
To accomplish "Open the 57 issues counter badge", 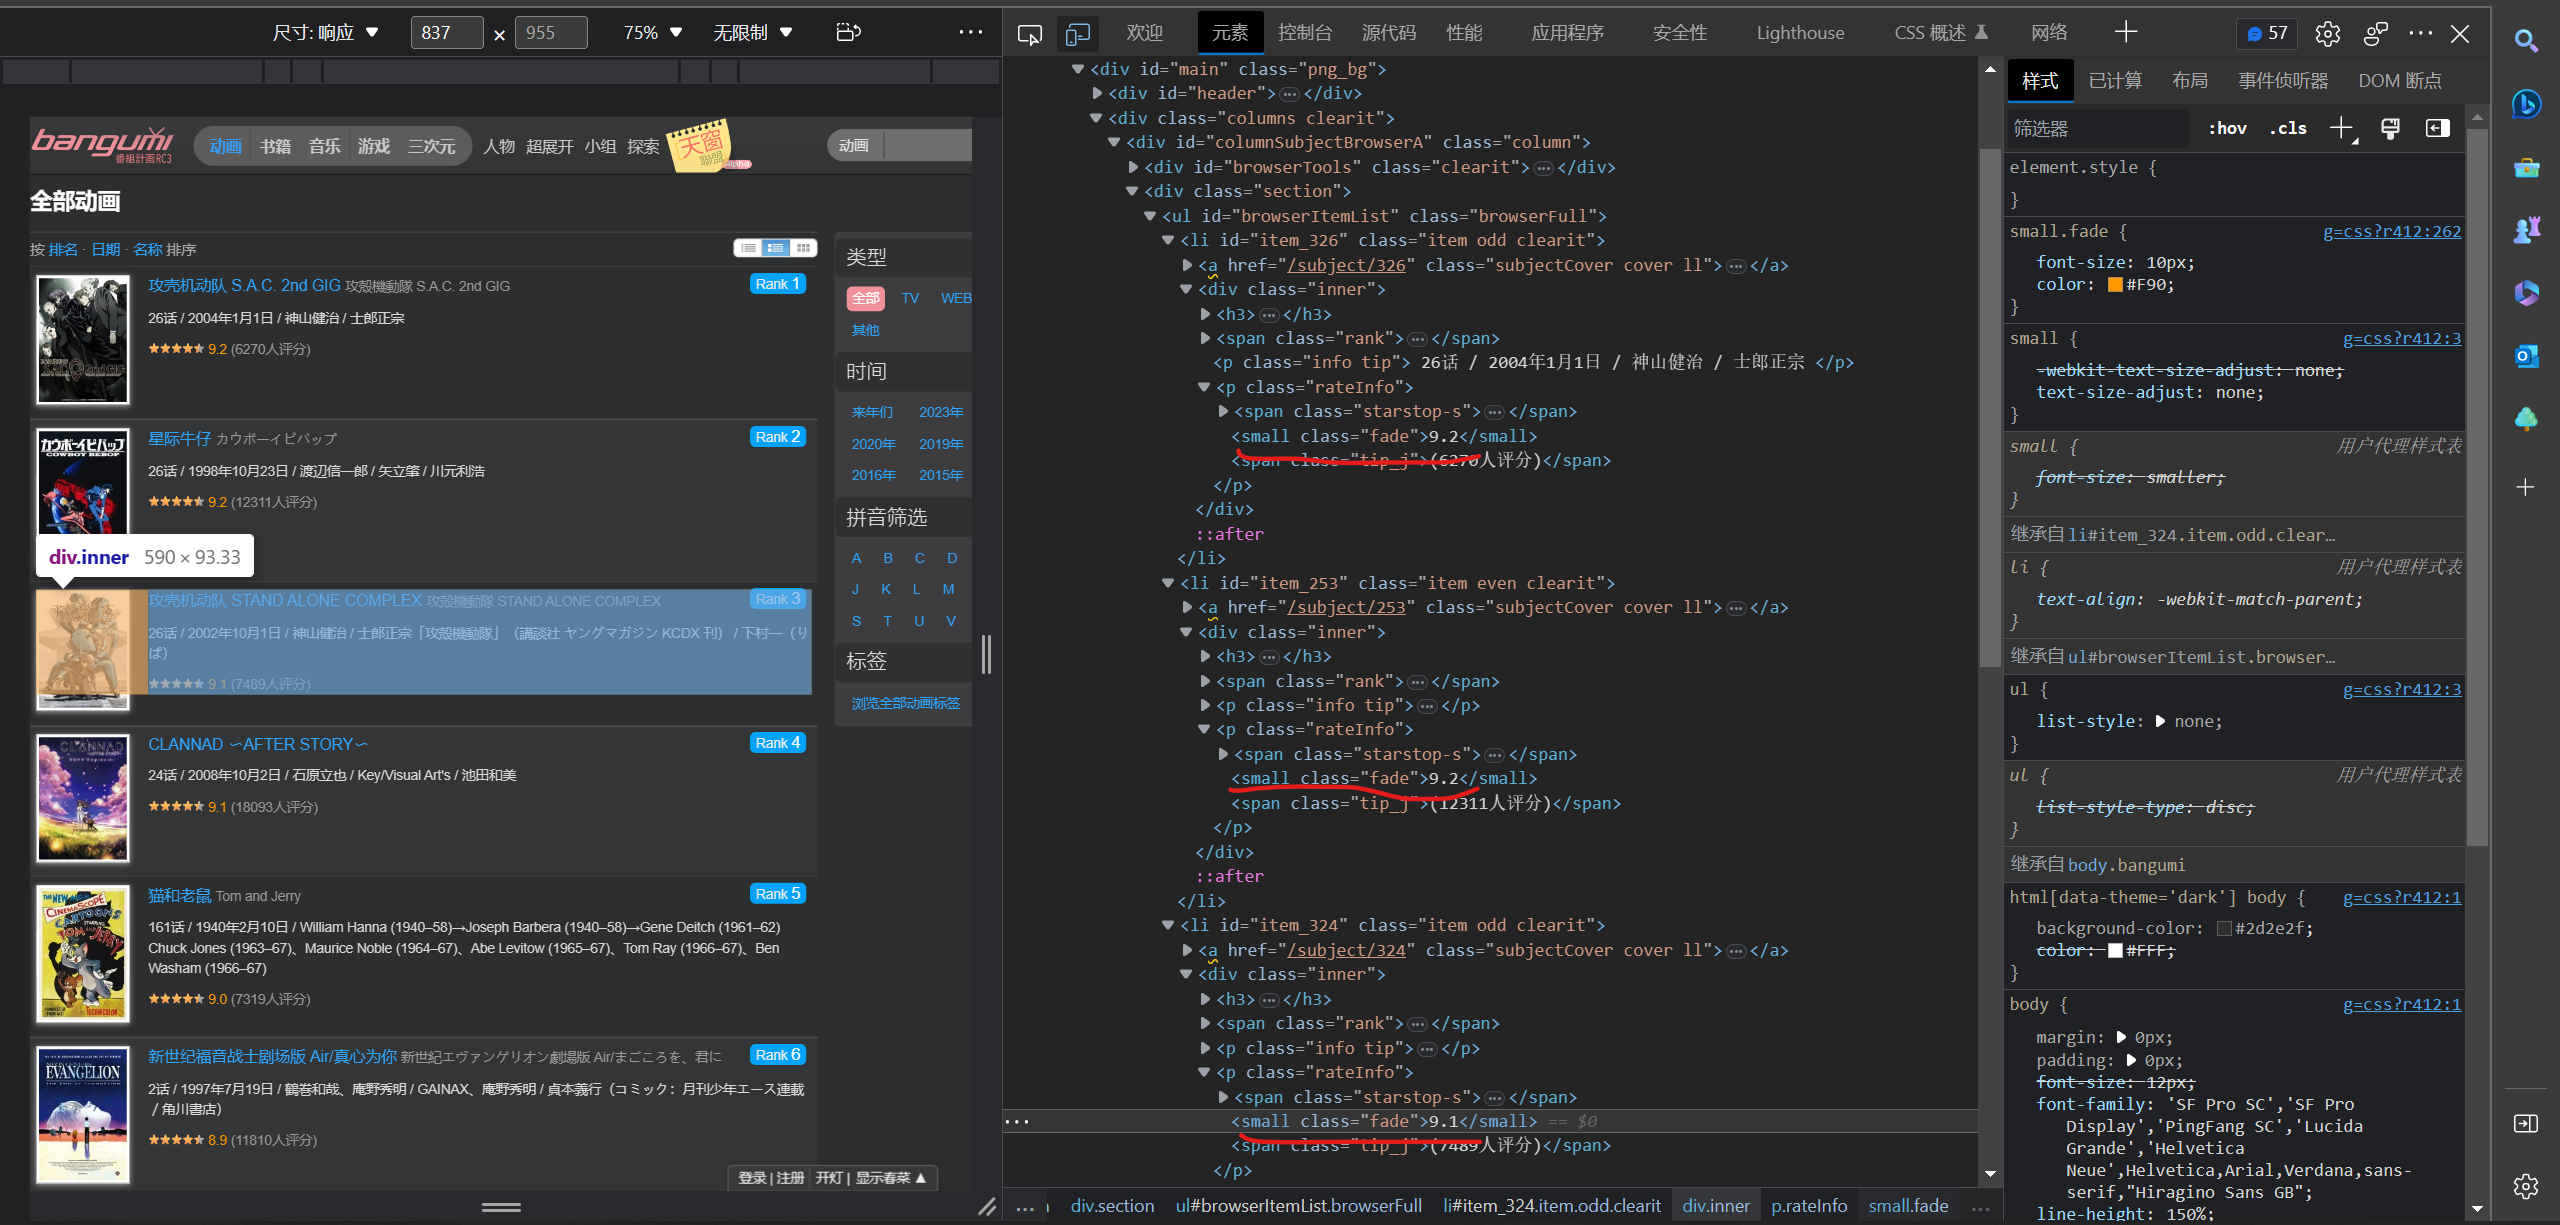I will (x=2266, y=33).
